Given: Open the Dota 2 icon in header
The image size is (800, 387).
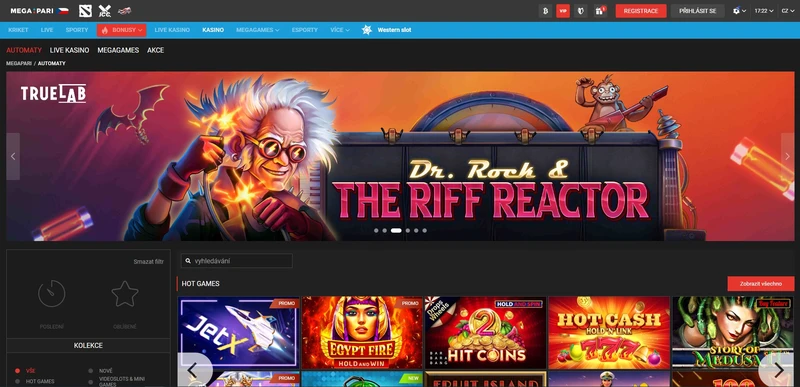Looking at the screenshot, I should coord(85,11).
